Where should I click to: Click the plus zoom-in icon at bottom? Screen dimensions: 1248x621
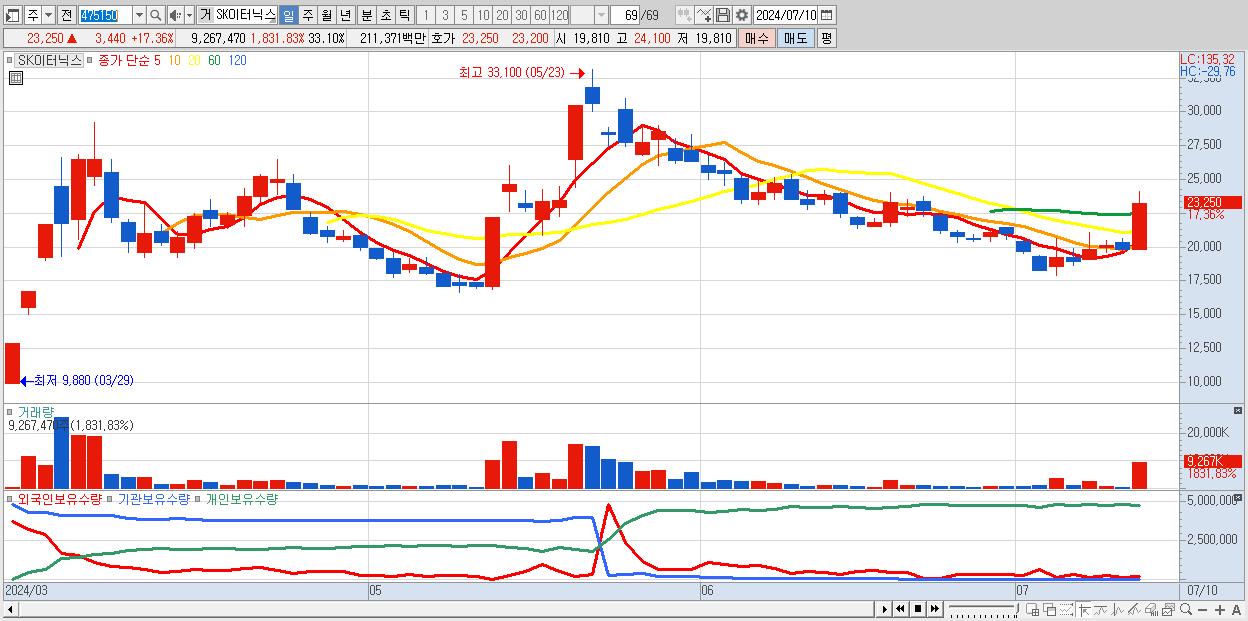pos(1219,609)
